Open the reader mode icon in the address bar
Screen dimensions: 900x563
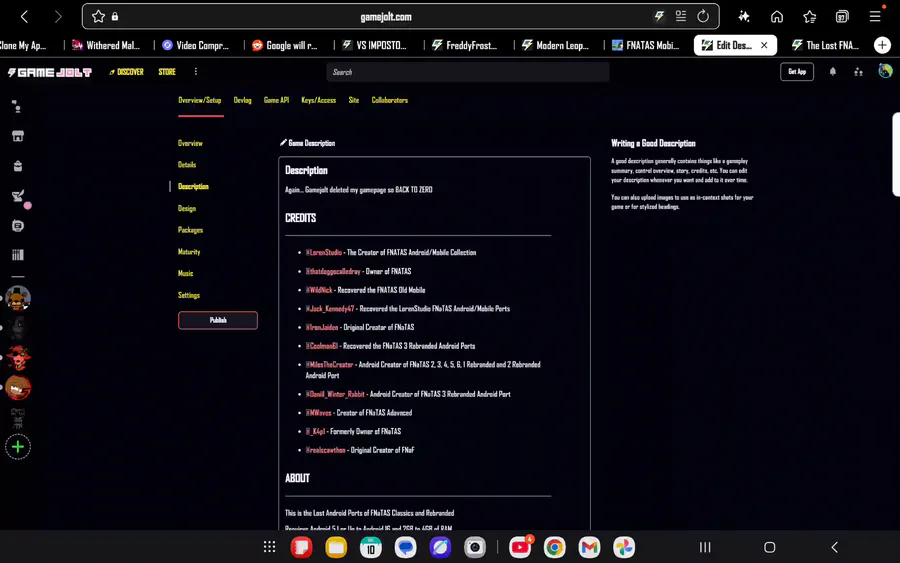click(x=681, y=16)
